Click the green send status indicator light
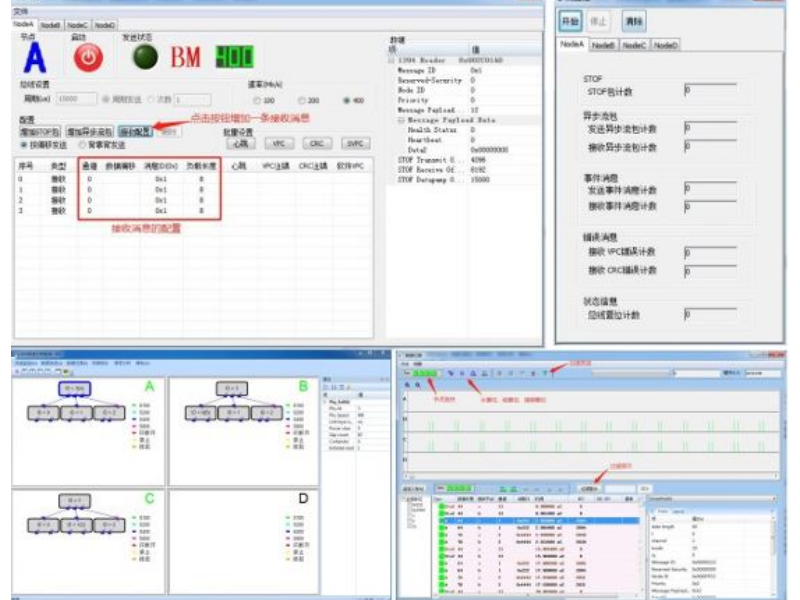Viewport: 800px width, 600px height. [146, 57]
